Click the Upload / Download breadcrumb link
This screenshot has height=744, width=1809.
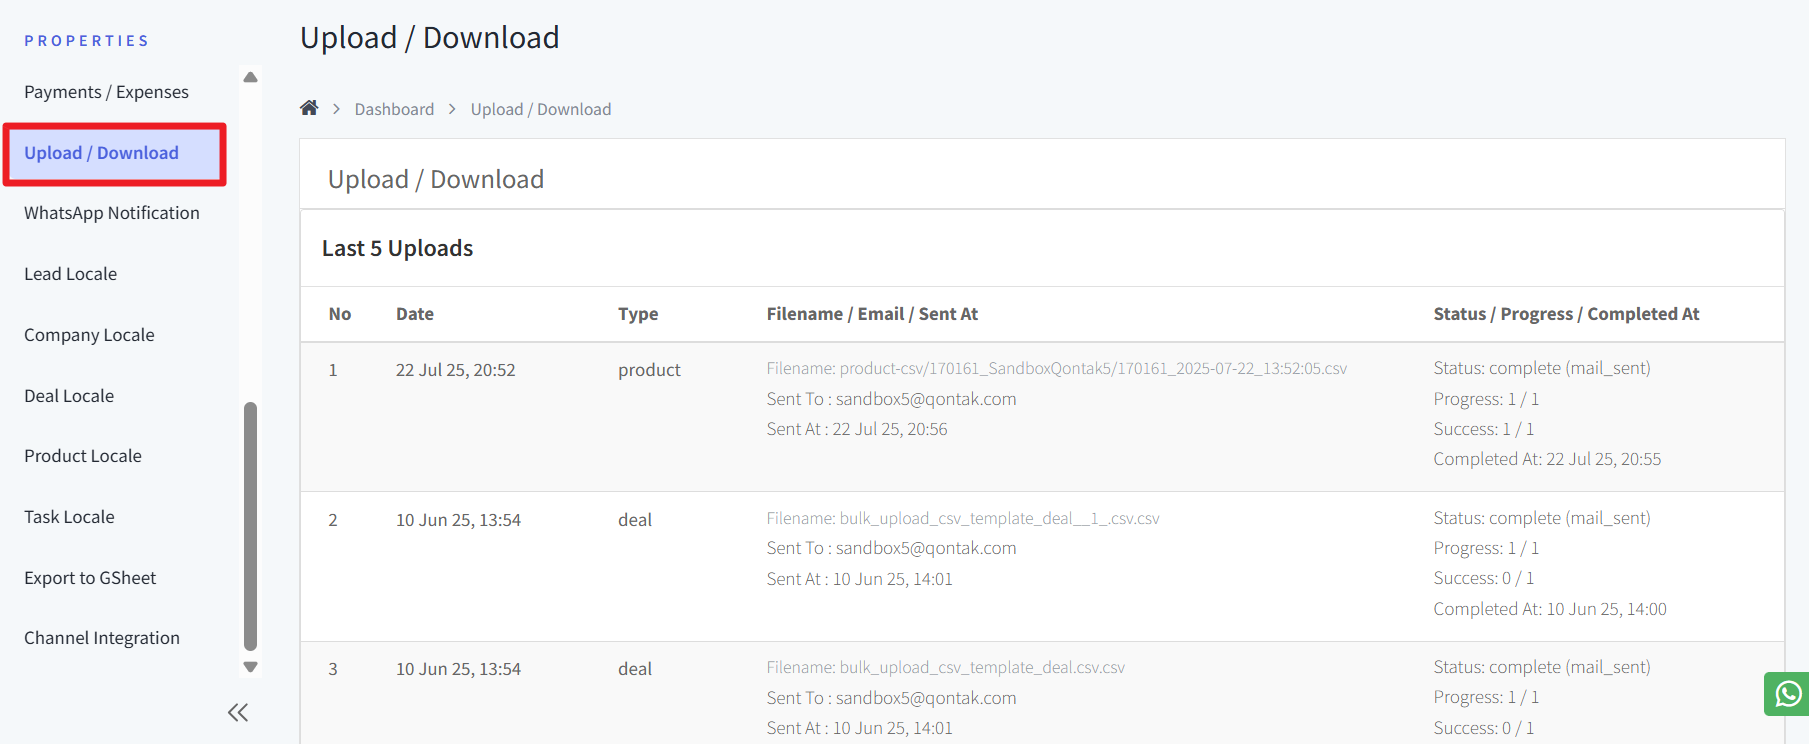pyautogui.click(x=540, y=109)
